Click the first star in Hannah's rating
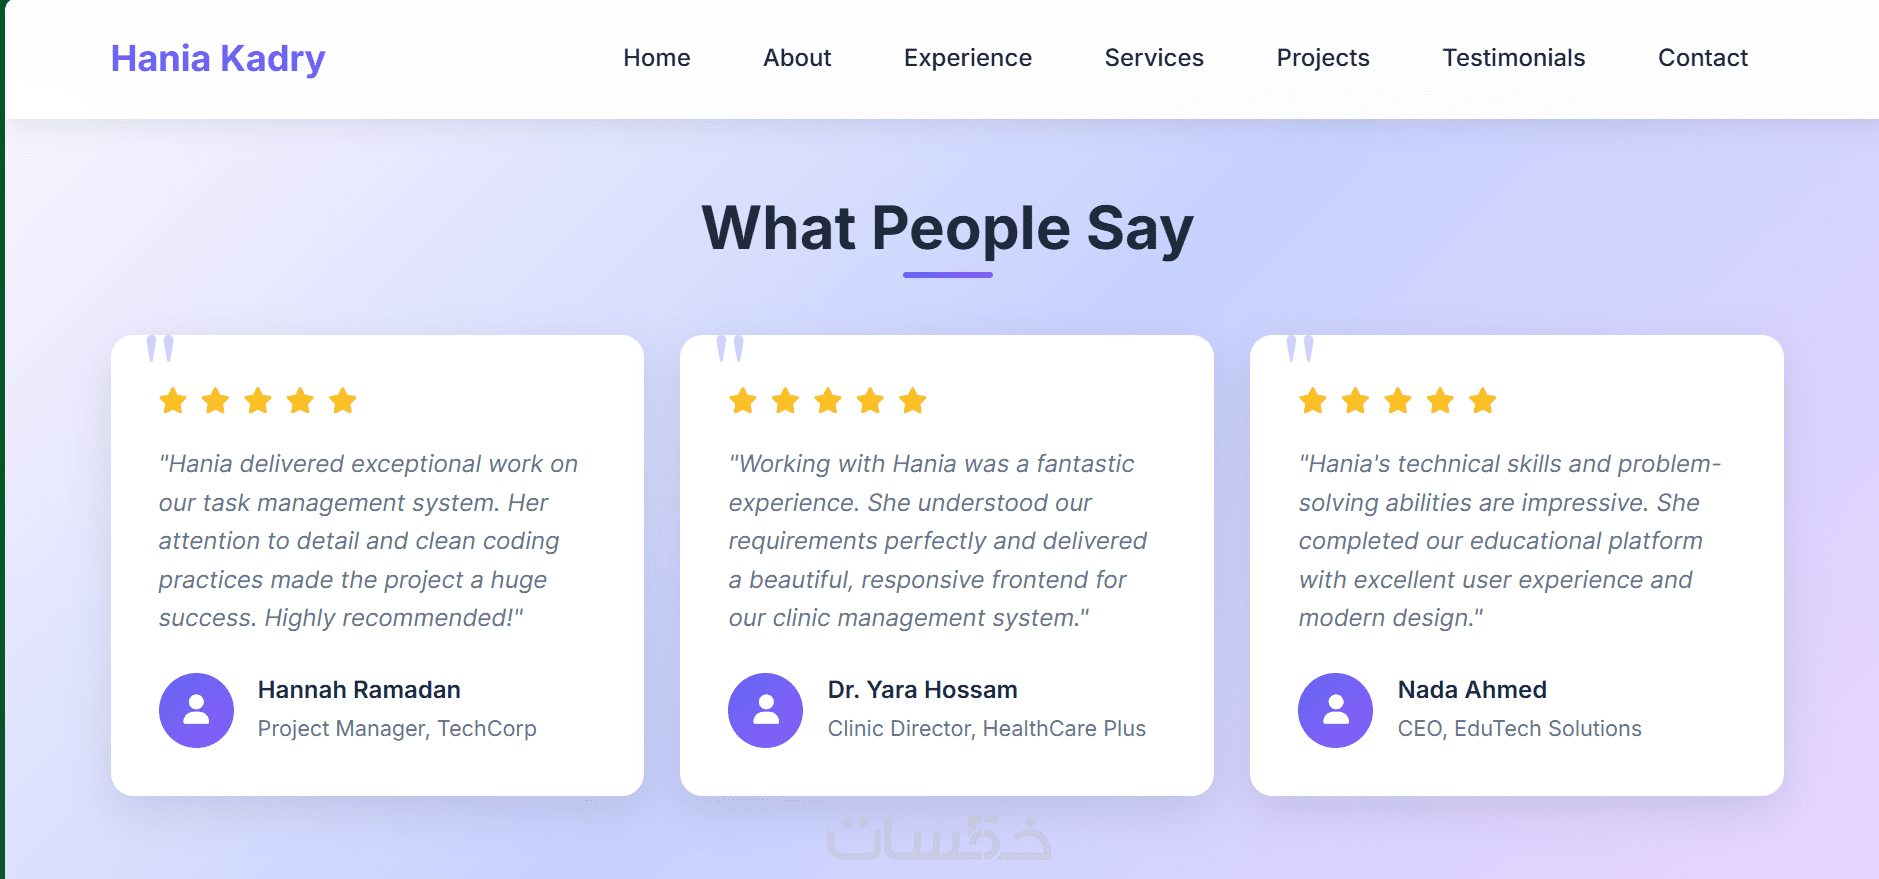 click(x=173, y=401)
